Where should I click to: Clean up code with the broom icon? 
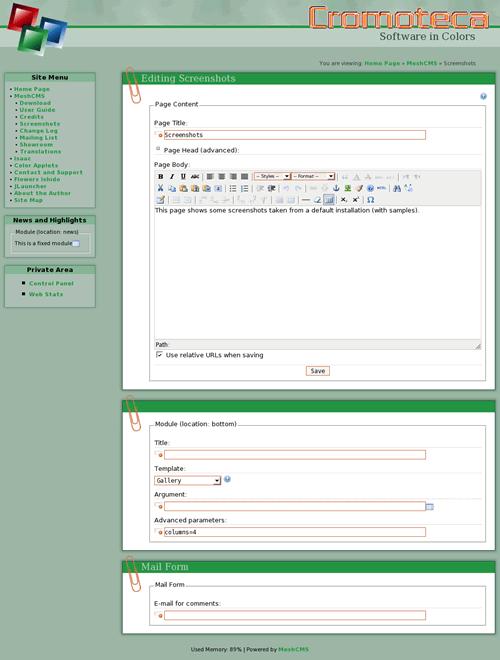point(359,188)
